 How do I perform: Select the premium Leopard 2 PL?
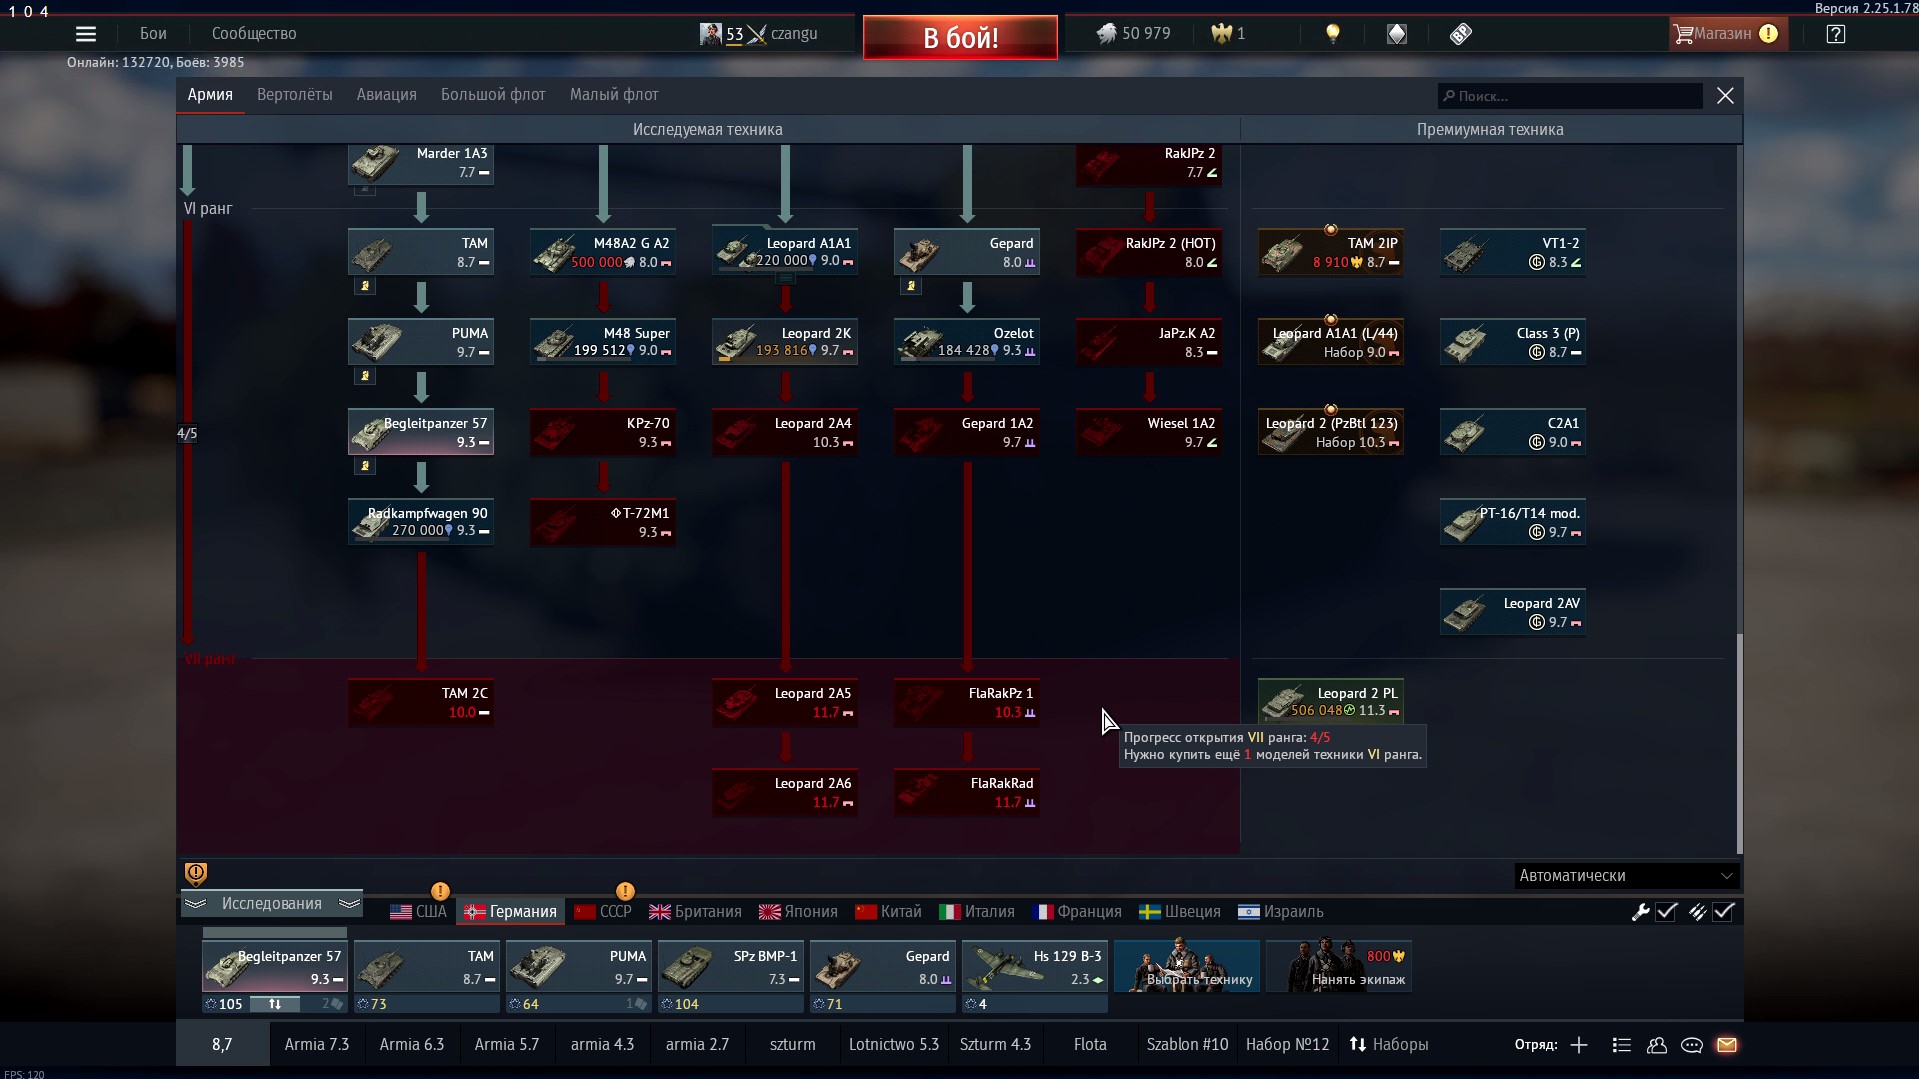pyautogui.click(x=1331, y=702)
